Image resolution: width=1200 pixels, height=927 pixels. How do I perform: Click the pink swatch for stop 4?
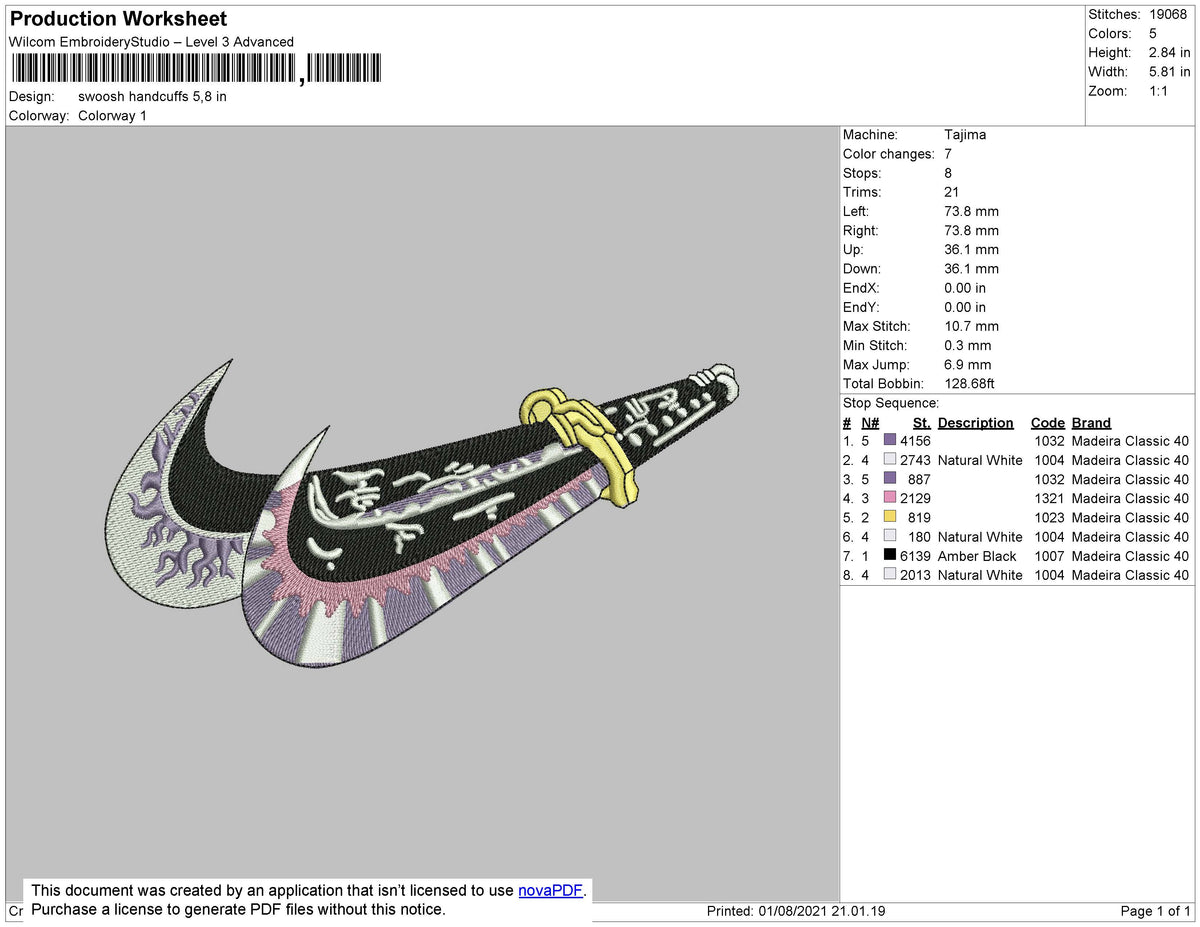(890, 498)
